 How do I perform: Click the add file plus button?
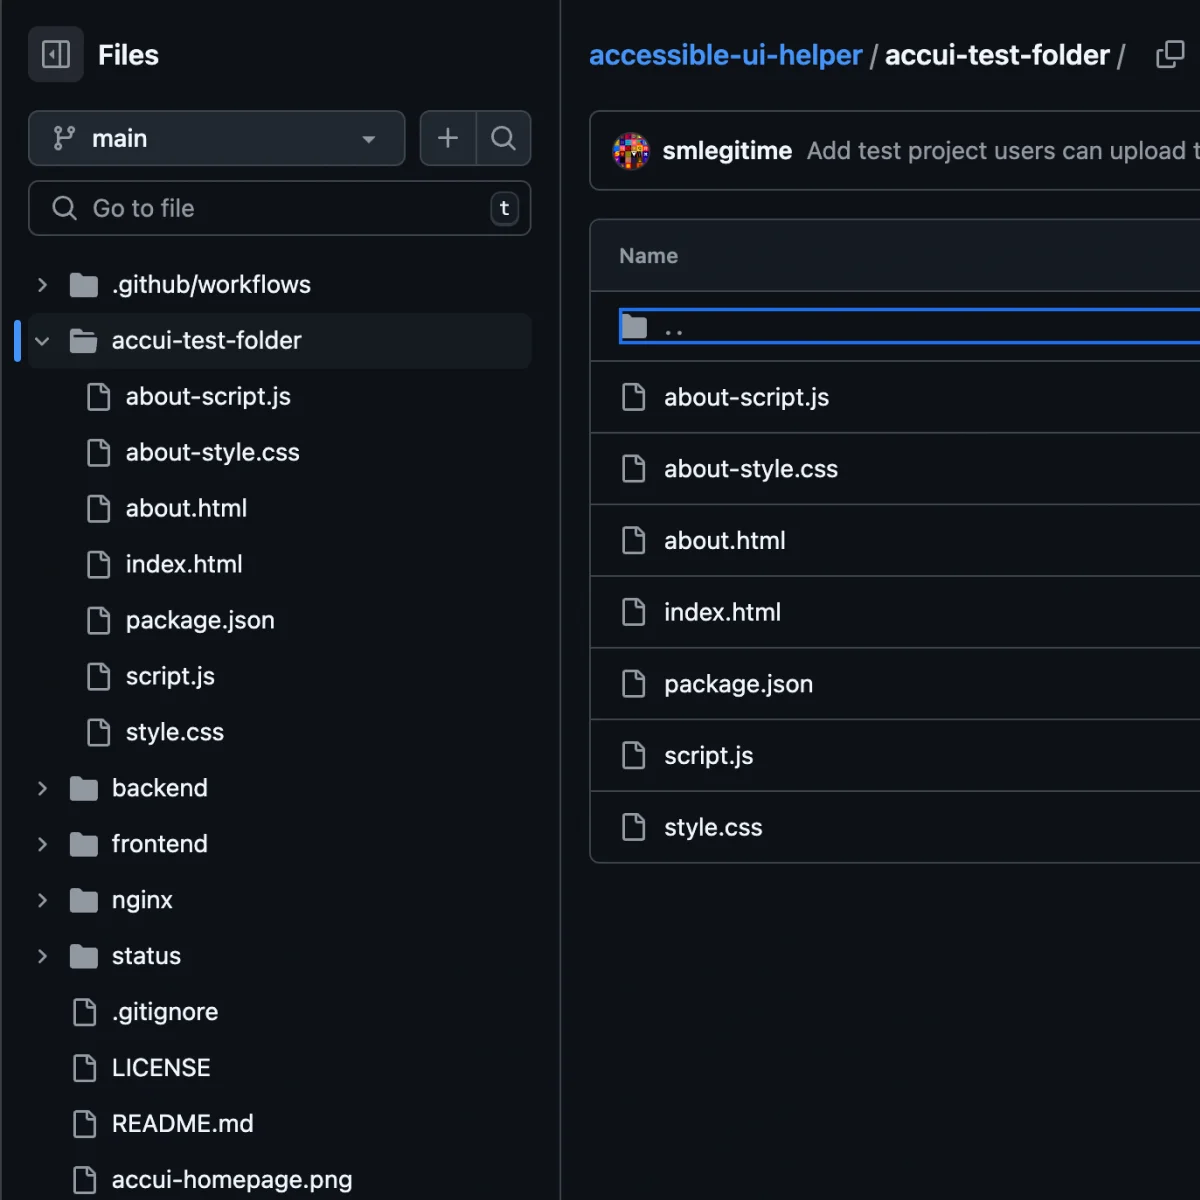(448, 138)
